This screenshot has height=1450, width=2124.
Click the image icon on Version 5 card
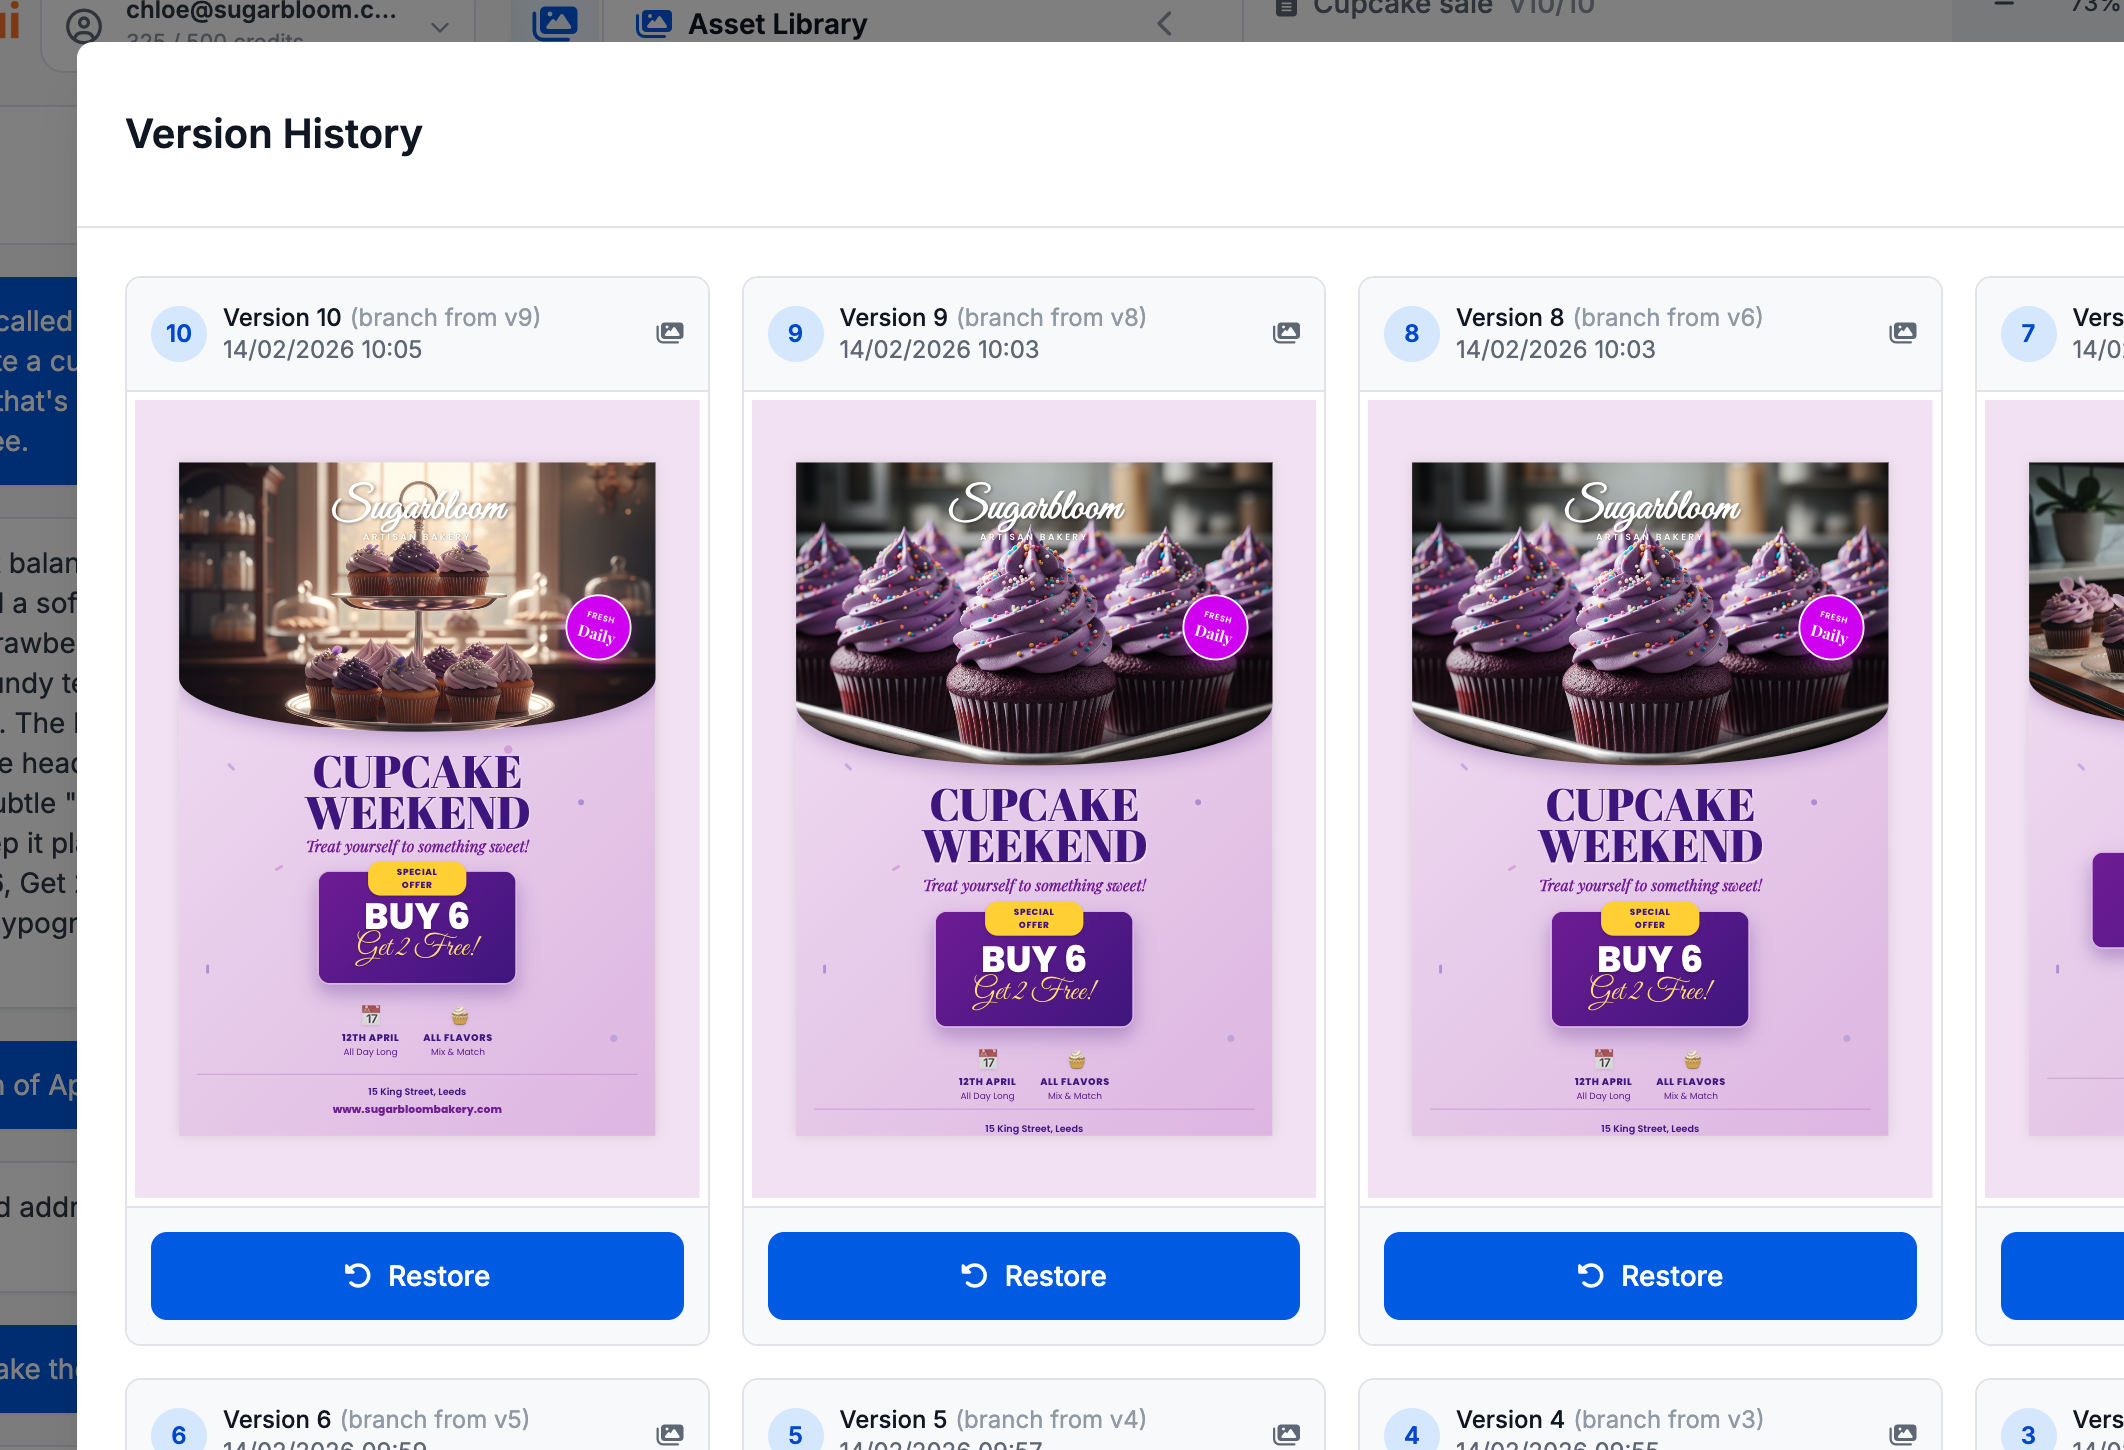1286,1434
